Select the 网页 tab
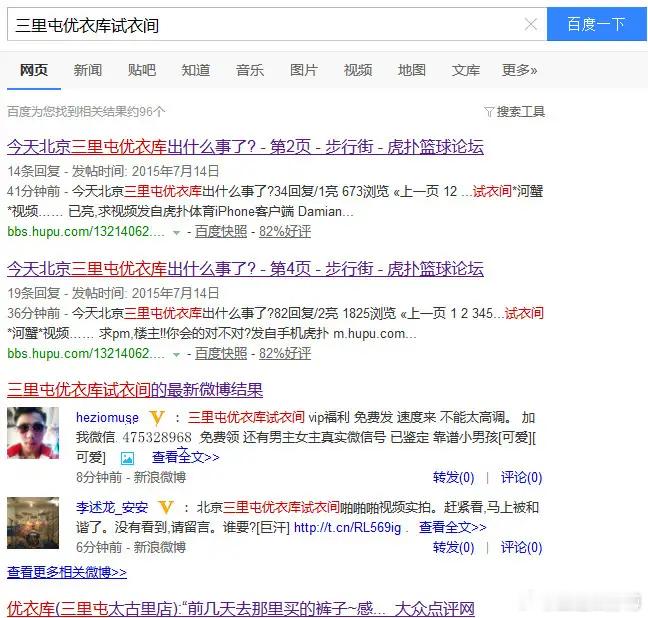Viewport: 648px width, 618px height. (x=34, y=70)
